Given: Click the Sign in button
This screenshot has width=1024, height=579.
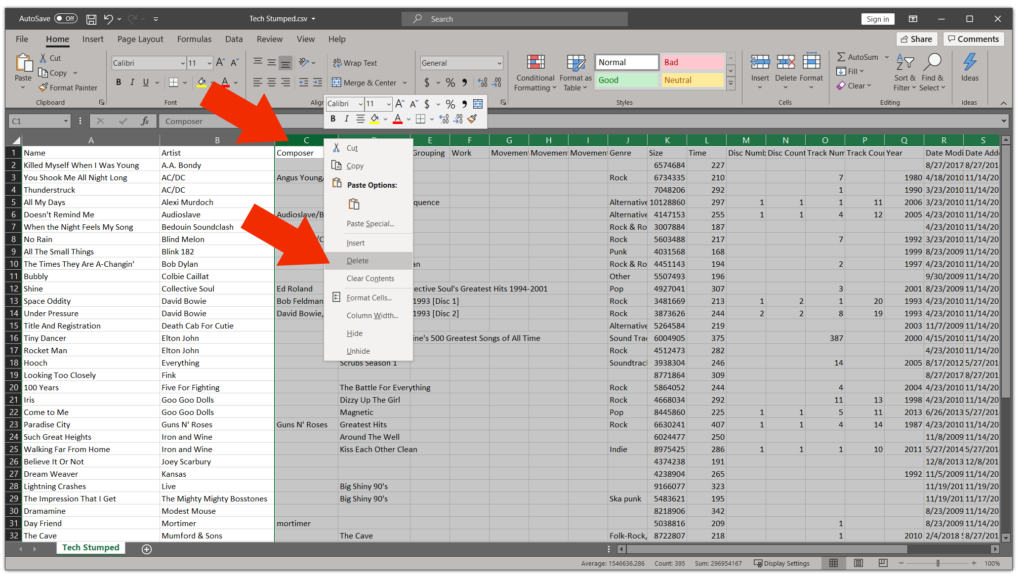Looking at the screenshot, I should pyautogui.click(x=877, y=19).
